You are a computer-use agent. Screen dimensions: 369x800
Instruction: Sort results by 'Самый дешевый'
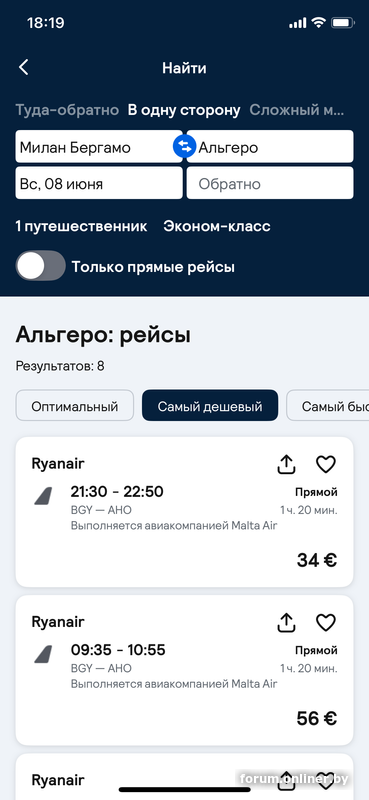coord(210,406)
